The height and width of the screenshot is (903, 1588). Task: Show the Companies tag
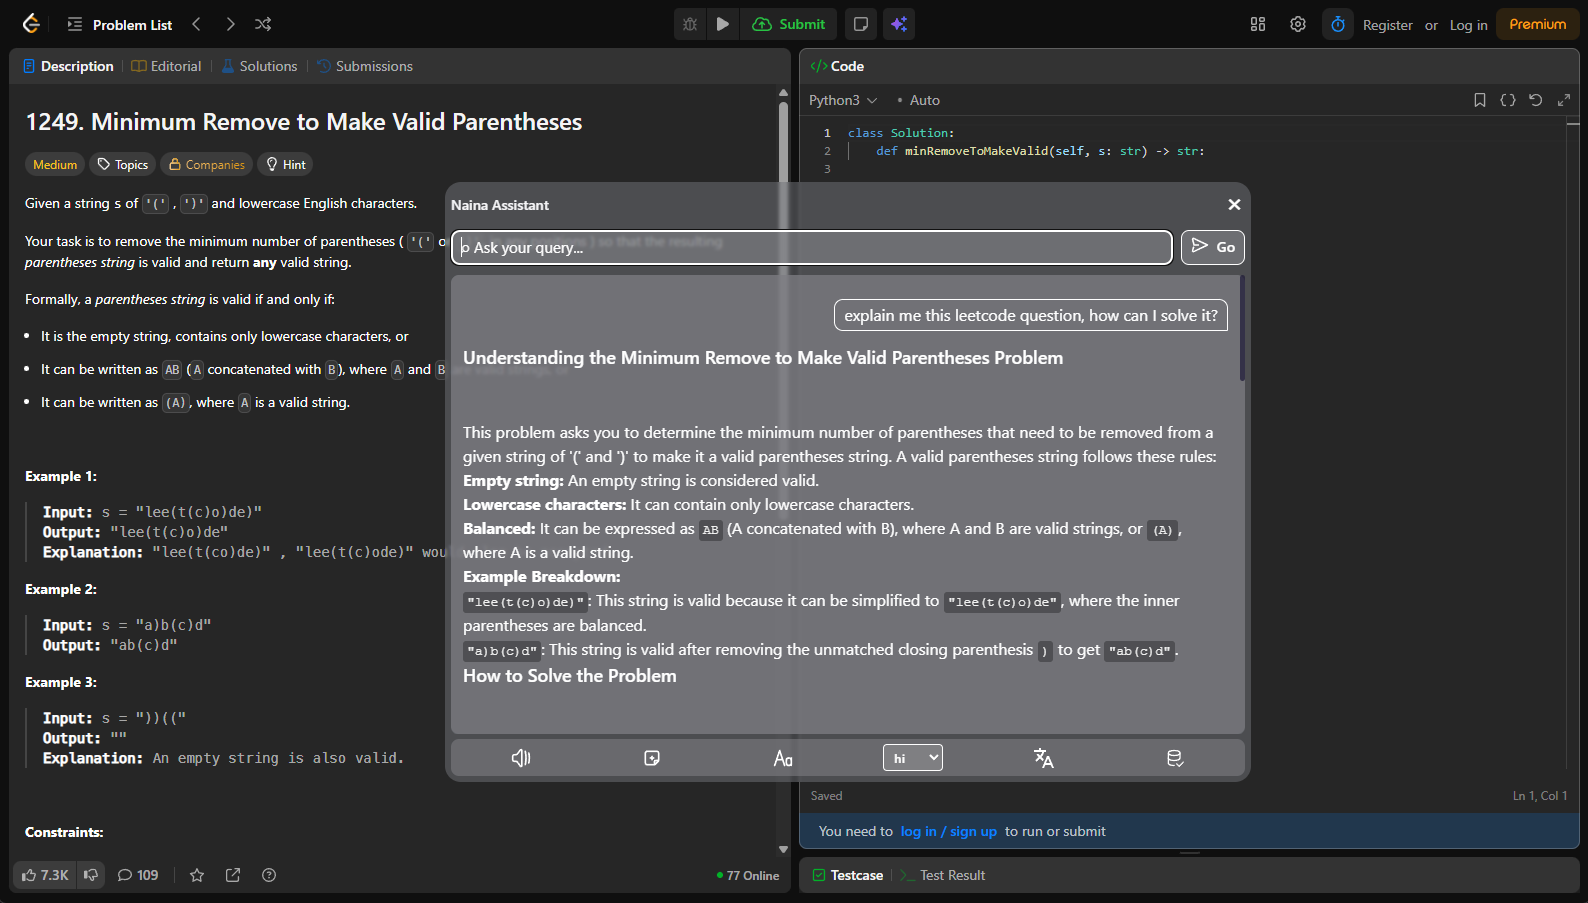pyautogui.click(x=206, y=164)
